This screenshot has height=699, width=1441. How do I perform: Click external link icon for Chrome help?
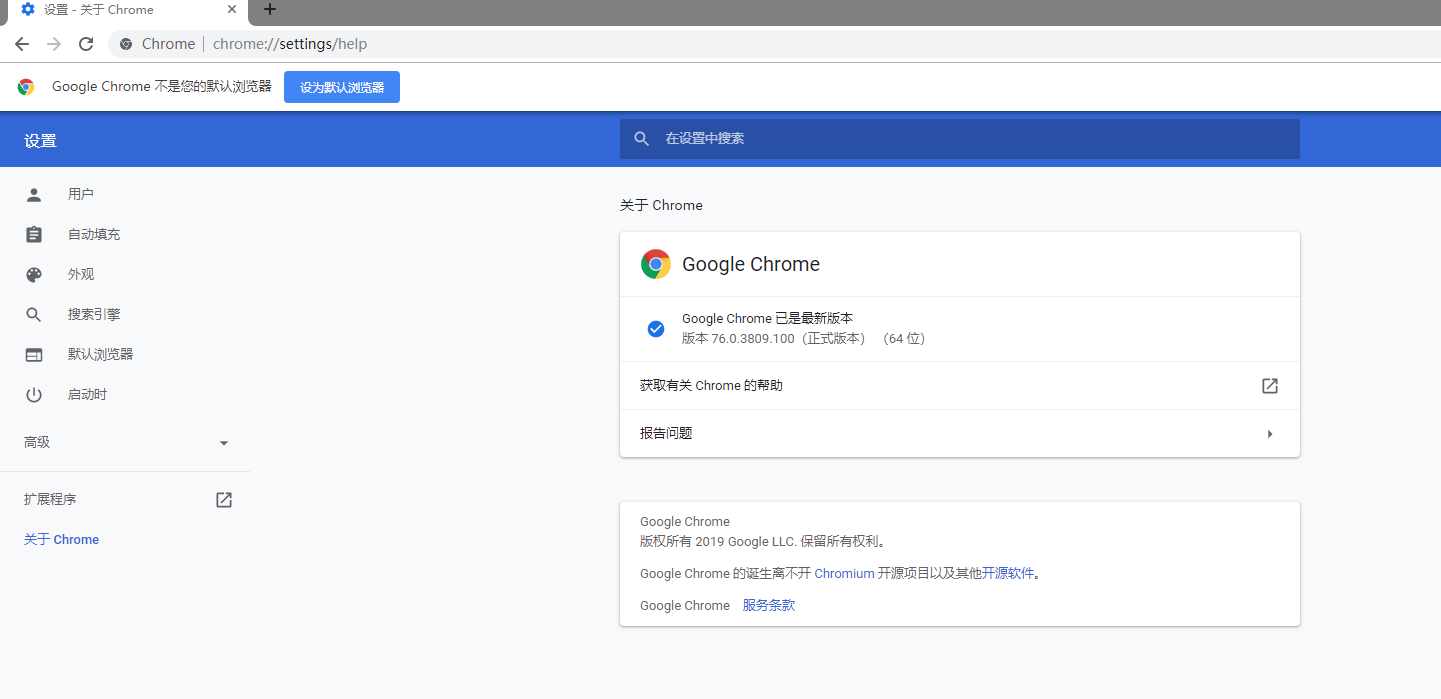tap(1270, 386)
